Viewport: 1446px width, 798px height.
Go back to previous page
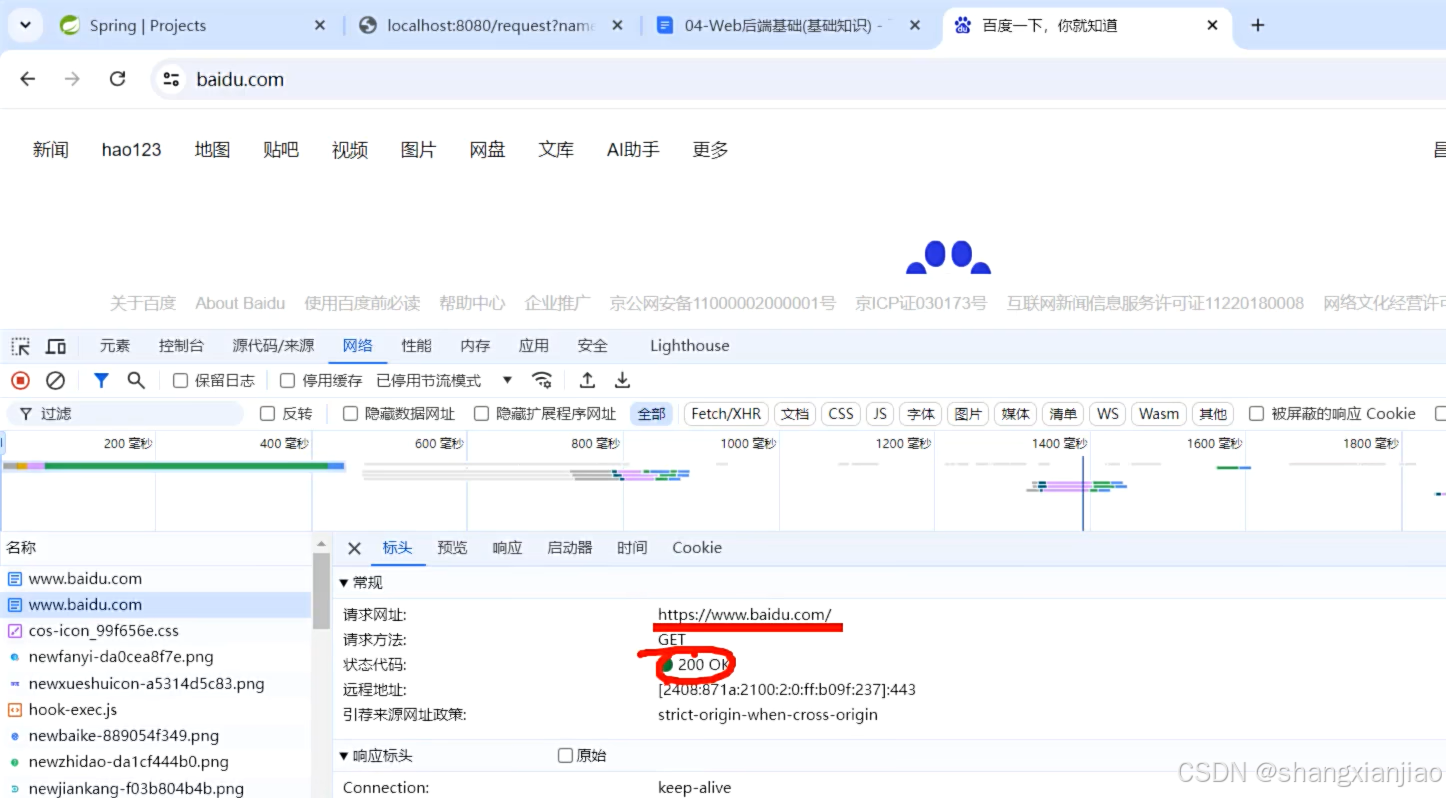[x=28, y=79]
